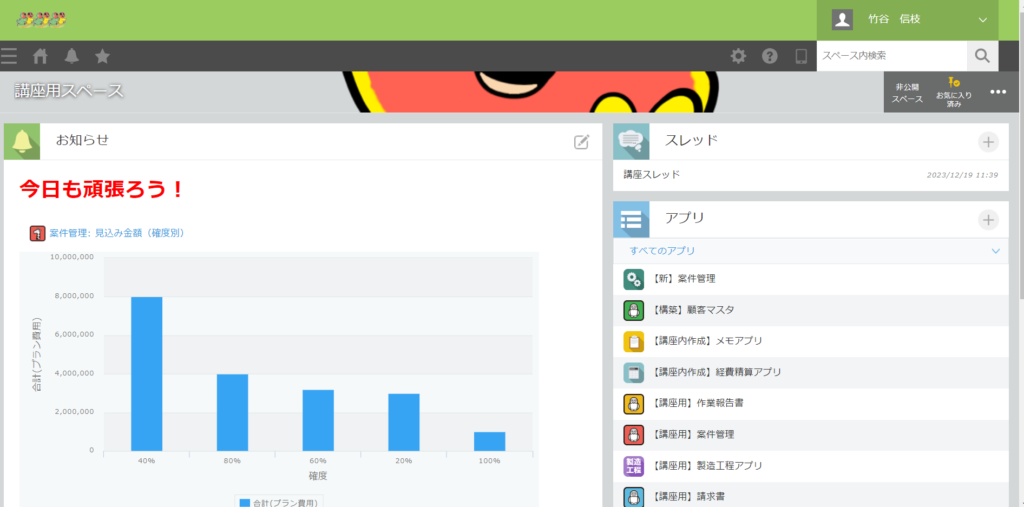Edit the お知らせ announcement with pencil icon
The image size is (1024, 507).
[x=581, y=142]
